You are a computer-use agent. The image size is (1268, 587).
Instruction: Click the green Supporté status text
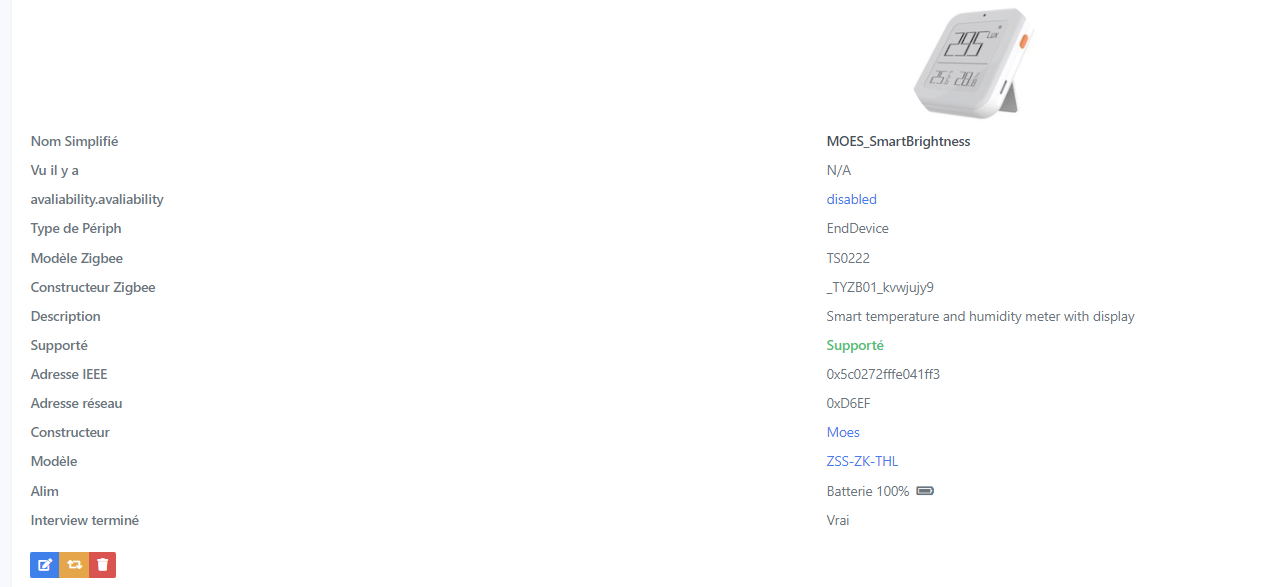pos(855,345)
